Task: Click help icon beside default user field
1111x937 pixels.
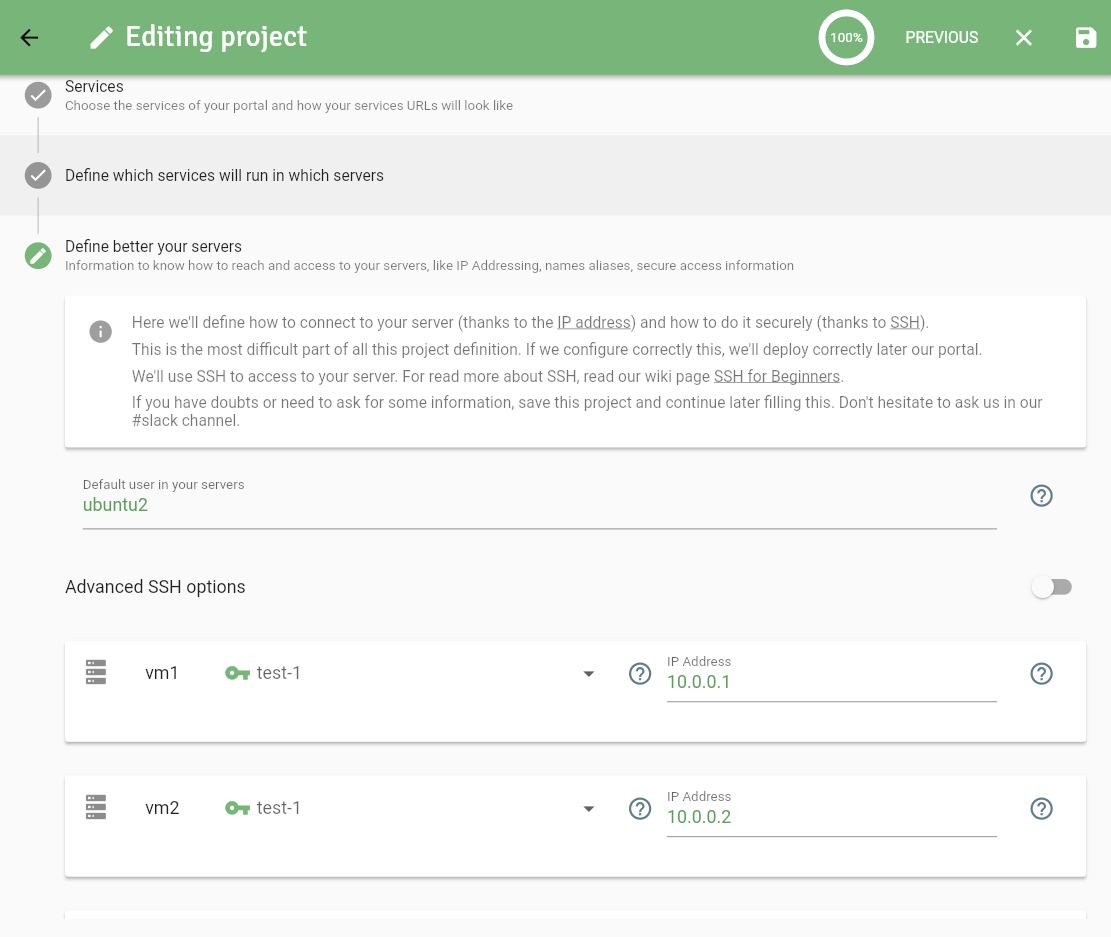Action: tap(1041, 496)
